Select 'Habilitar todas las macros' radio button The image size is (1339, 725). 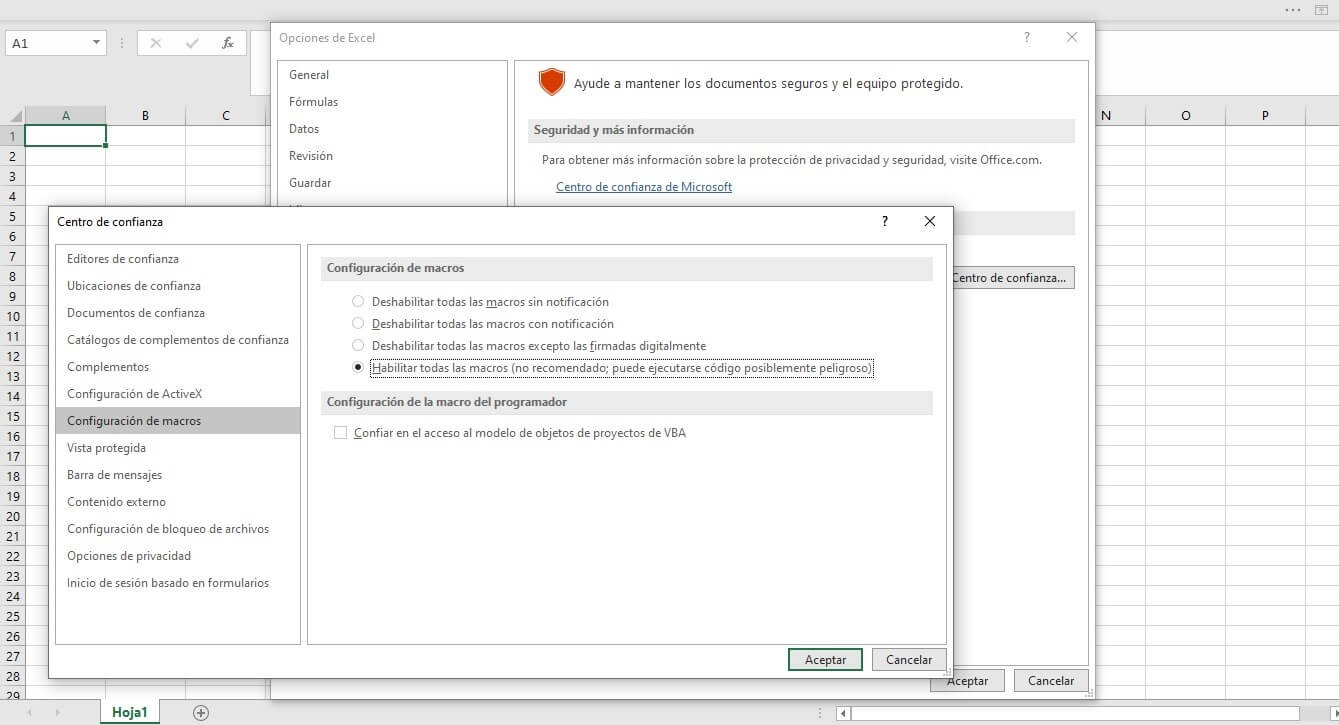click(x=358, y=368)
